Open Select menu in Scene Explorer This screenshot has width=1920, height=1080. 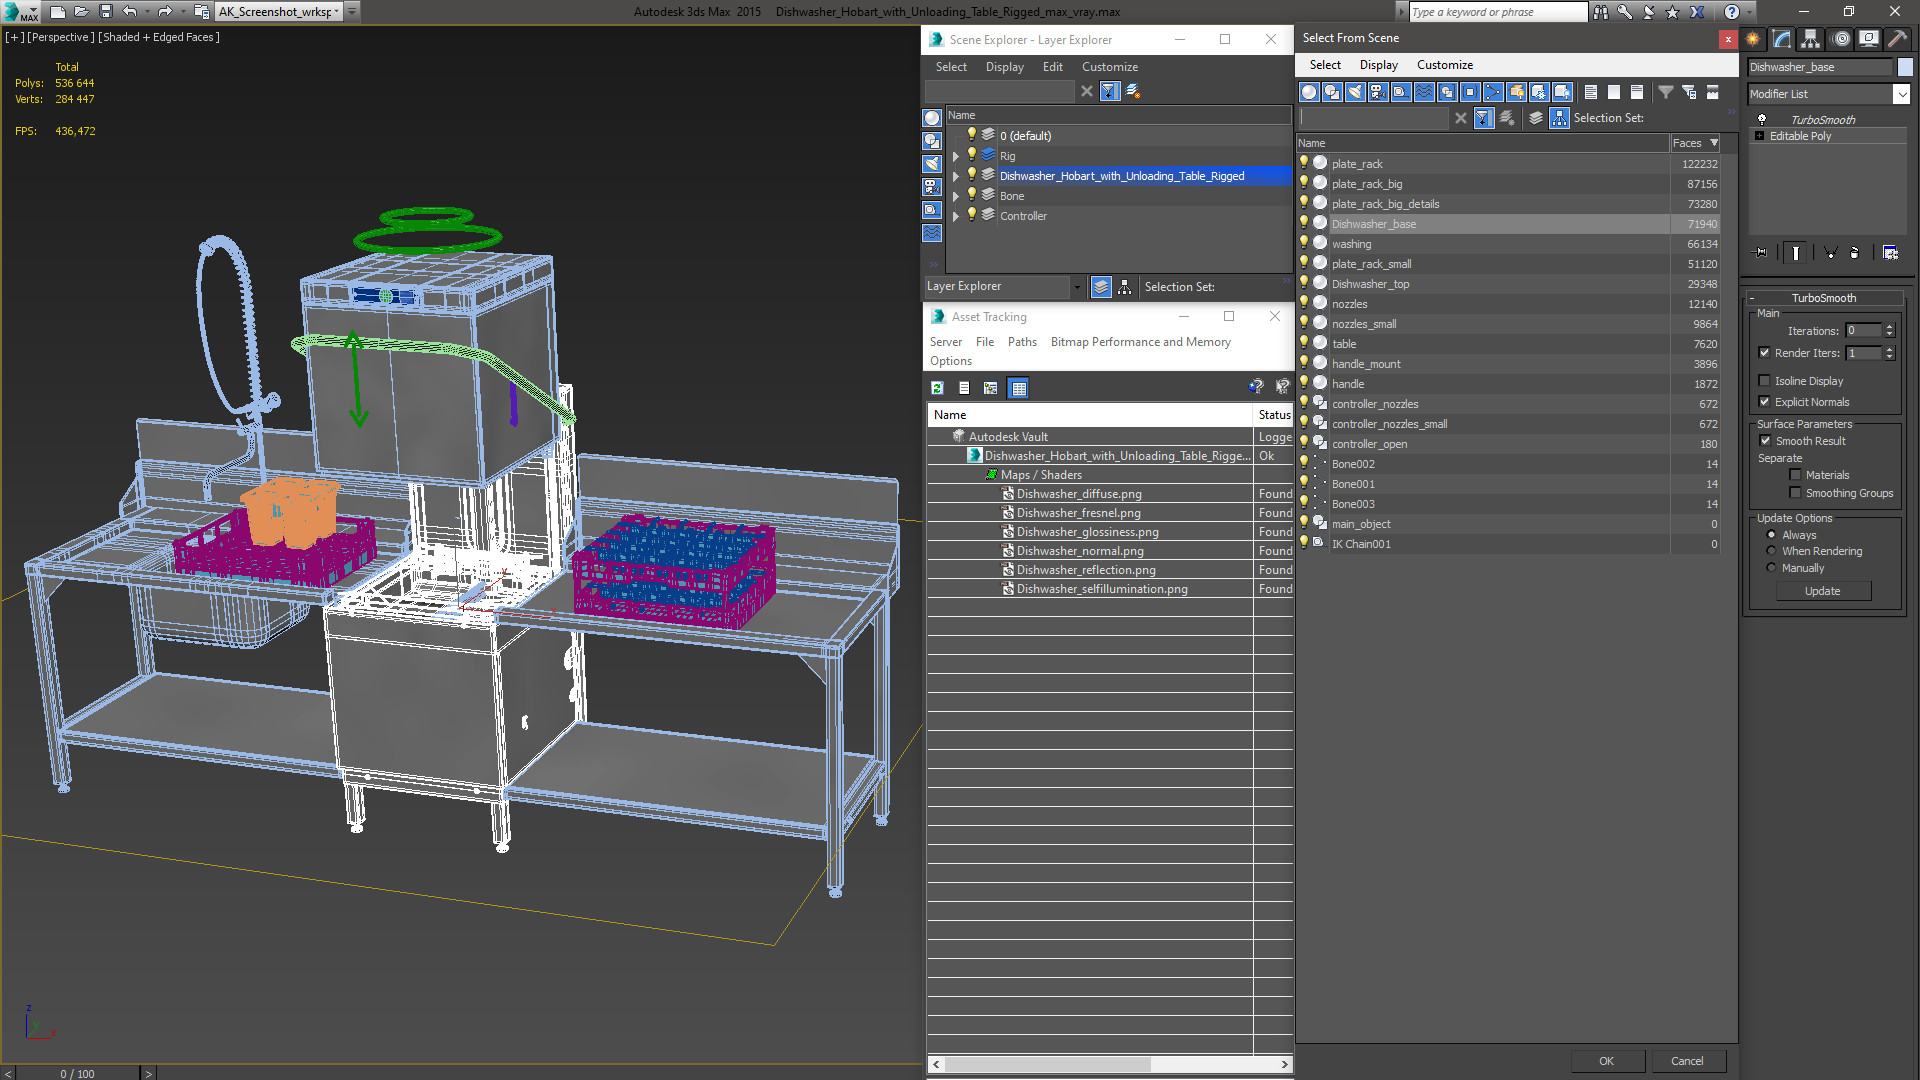(x=951, y=67)
